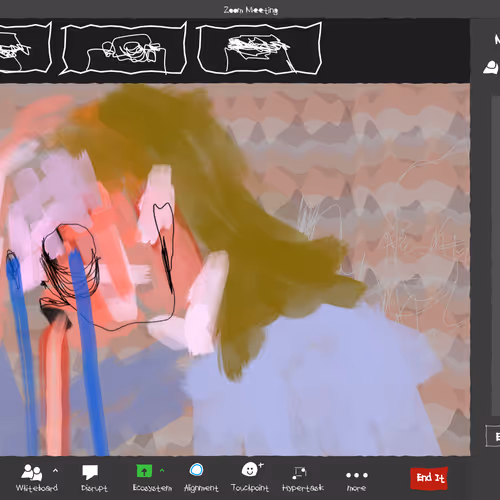This screenshot has height=500, width=500.
Task: Click the red End It button
Action: coord(430,478)
